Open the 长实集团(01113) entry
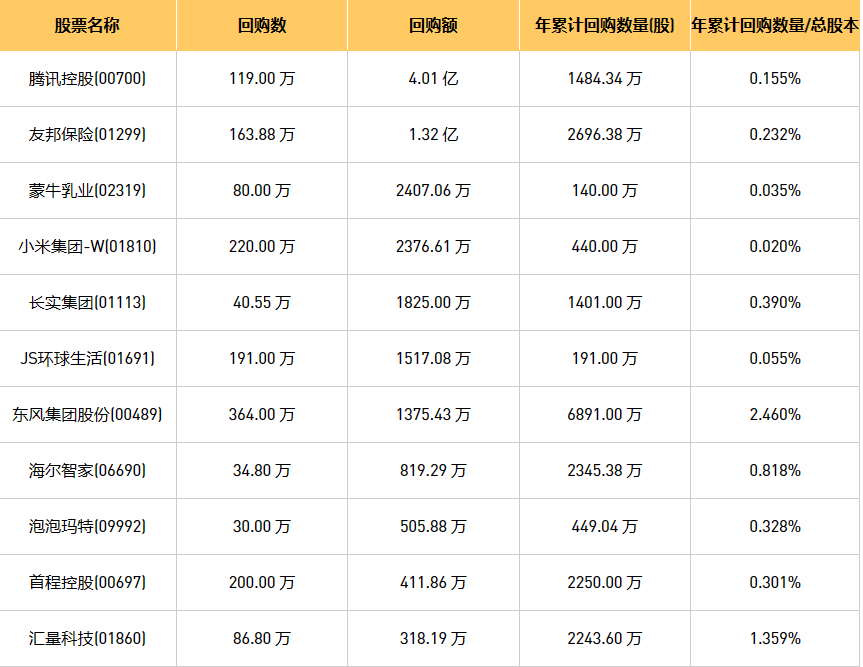 [88, 302]
